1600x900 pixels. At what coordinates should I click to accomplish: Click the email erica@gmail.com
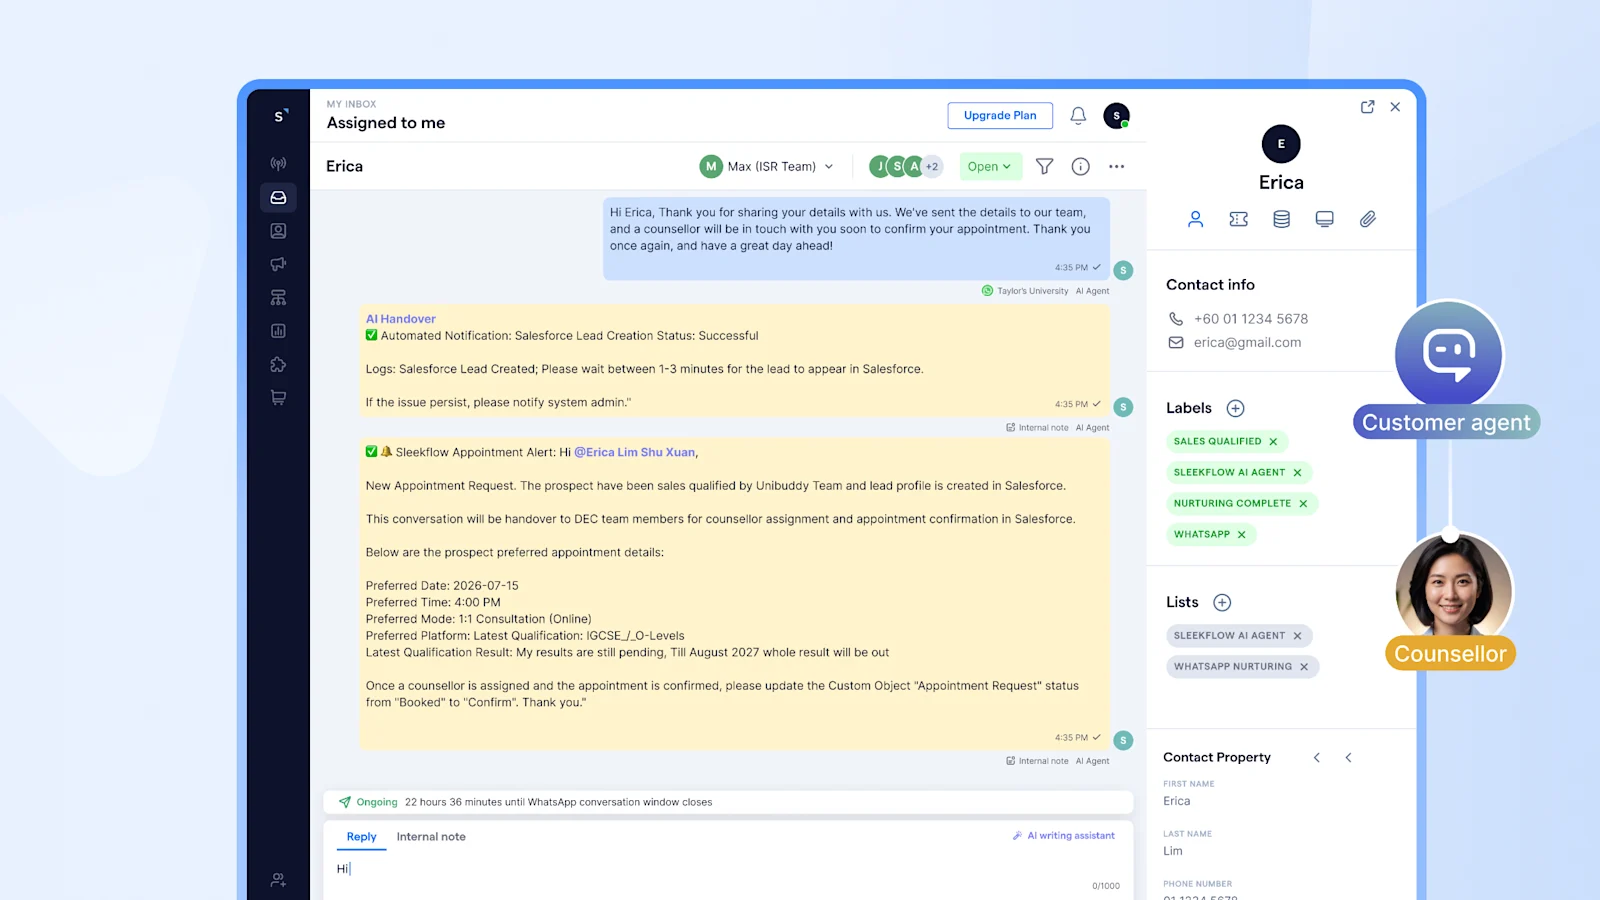coord(1248,342)
